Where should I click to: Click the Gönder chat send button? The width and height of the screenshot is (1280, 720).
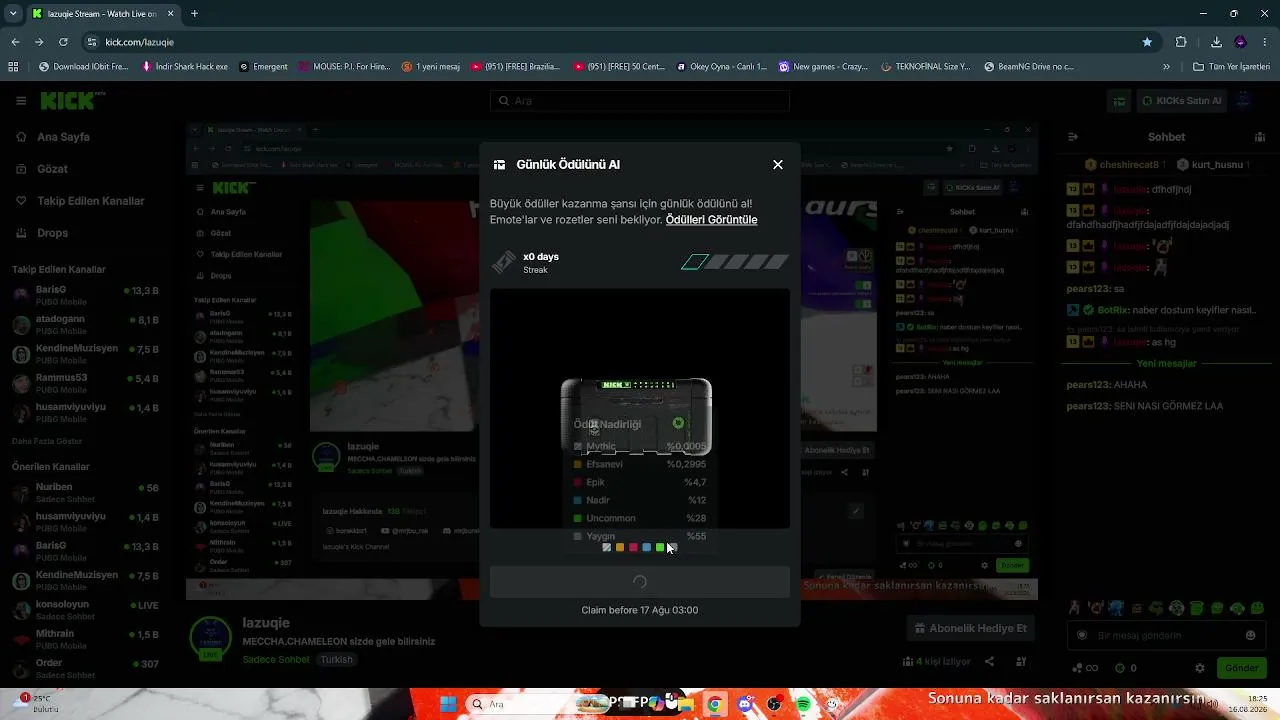coord(1241,668)
